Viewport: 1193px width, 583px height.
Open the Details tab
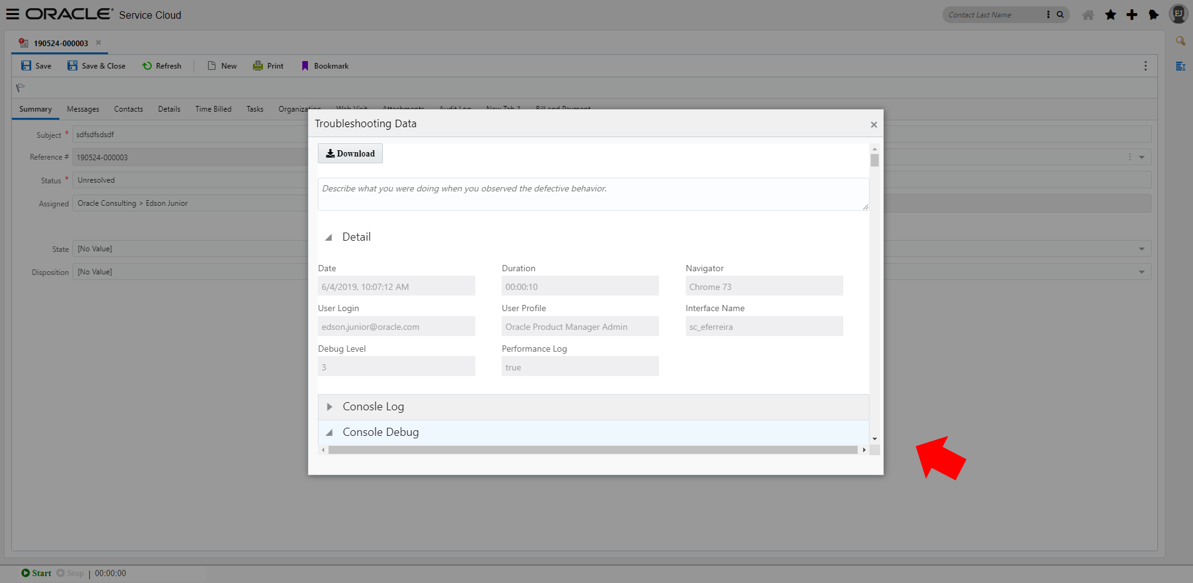pyautogui.click(x=169, y=109)
